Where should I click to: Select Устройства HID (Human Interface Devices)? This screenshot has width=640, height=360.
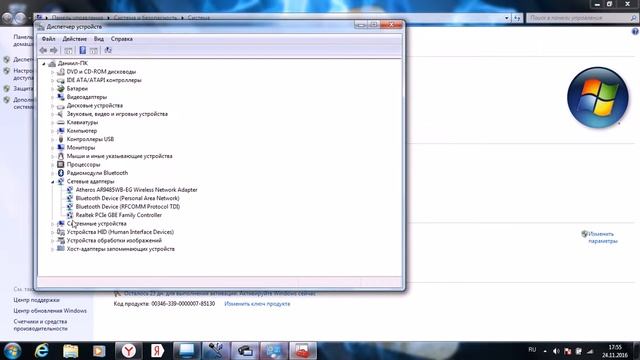pyautogui.click(x=120, y=232)
